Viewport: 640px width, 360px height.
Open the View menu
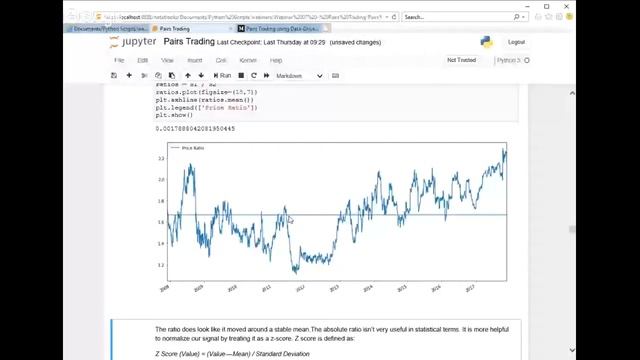(167, 60)
